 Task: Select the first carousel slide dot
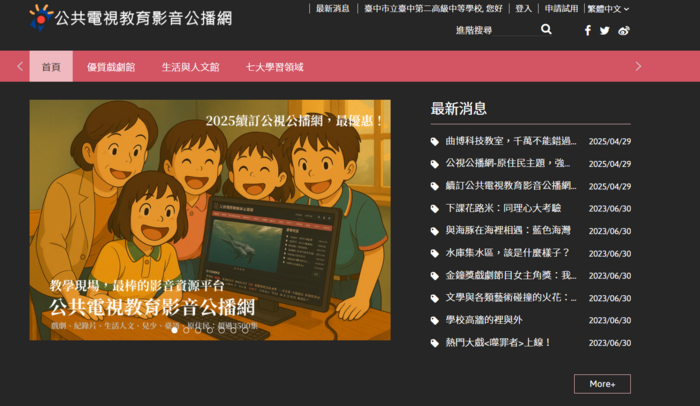(x=175, y=330)
